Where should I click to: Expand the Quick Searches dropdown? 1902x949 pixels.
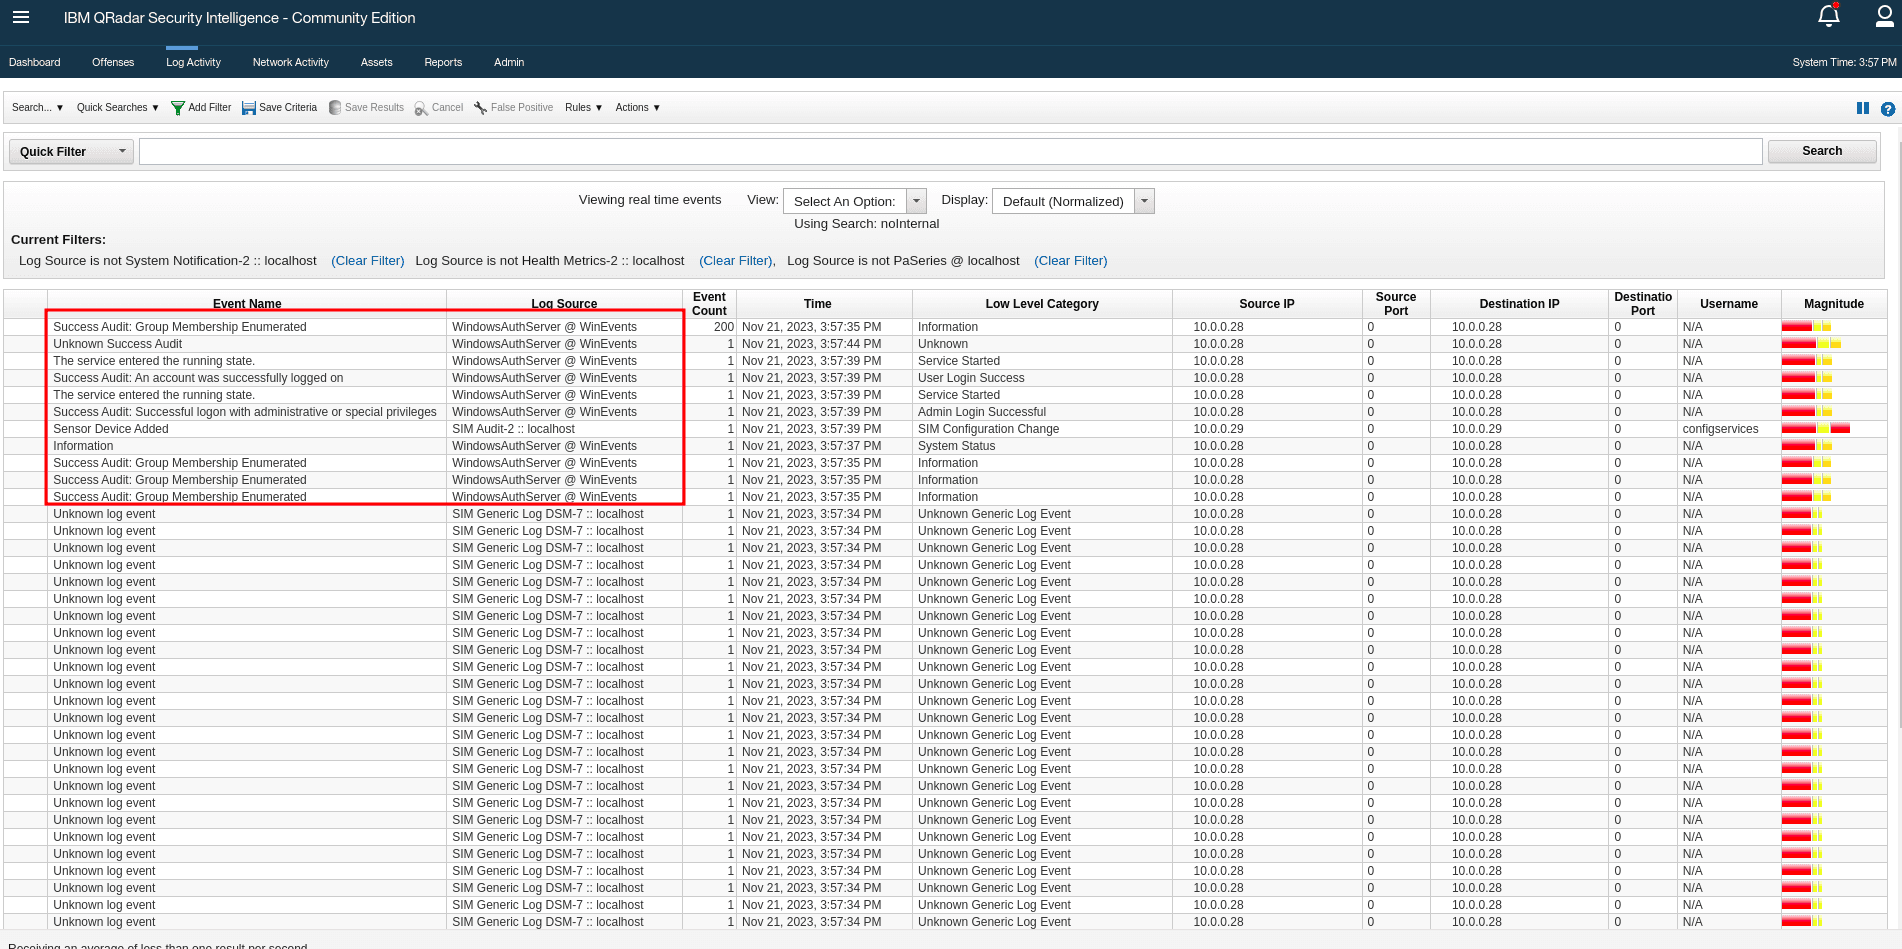[117, 108]
